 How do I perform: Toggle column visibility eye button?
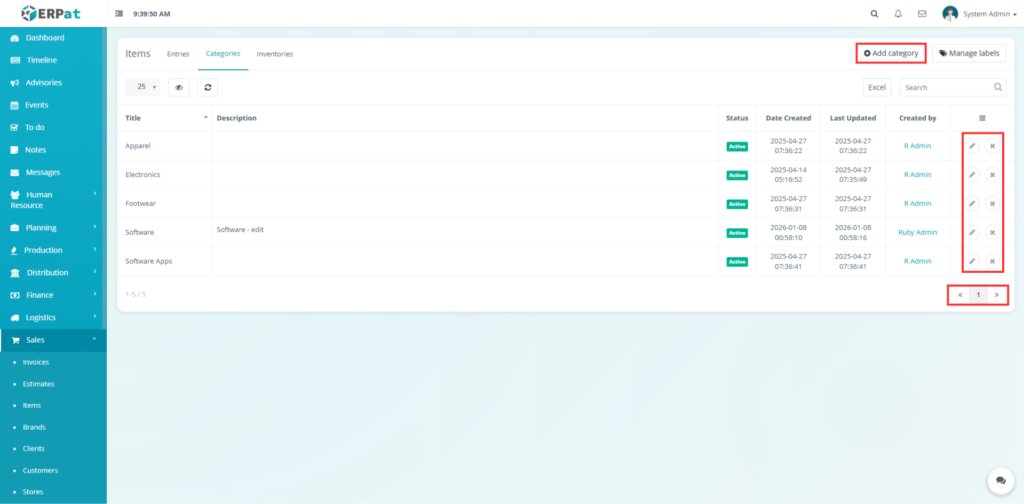(179, 87)
